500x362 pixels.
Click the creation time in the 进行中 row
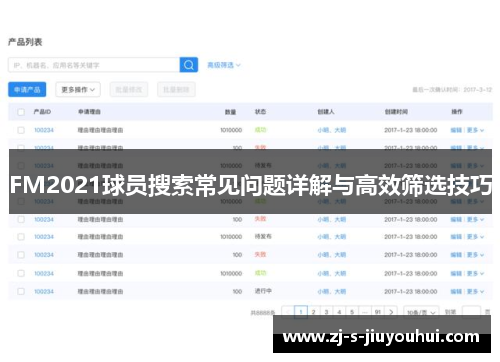click(411, 291)
